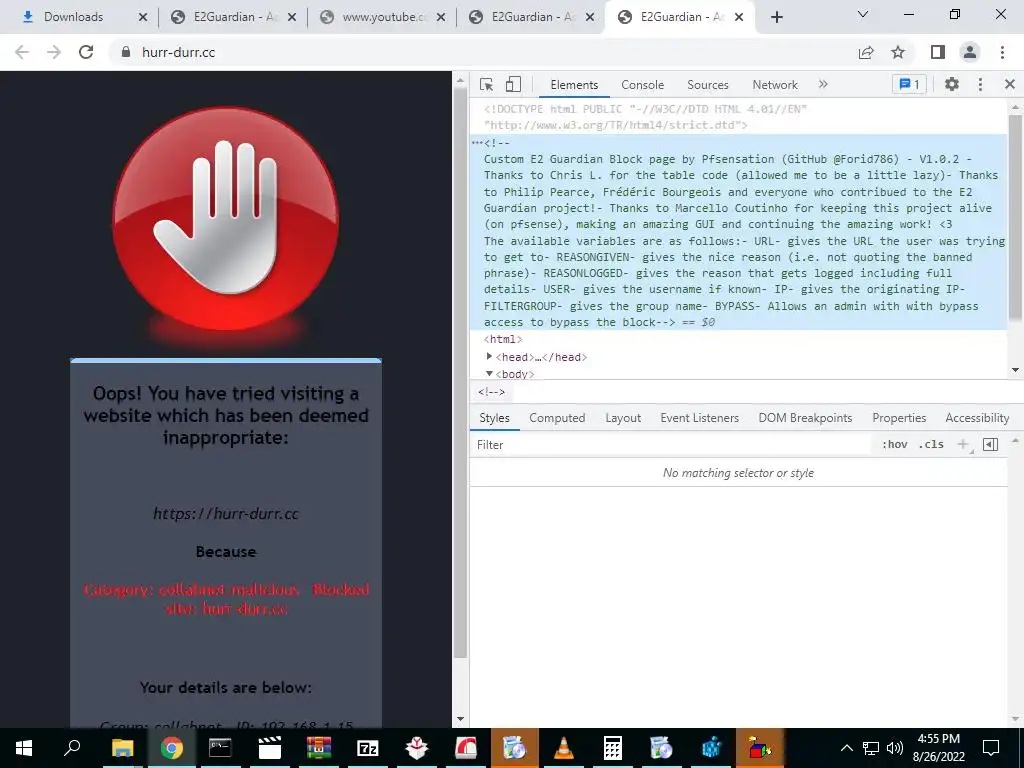Toggle the computed styles sidebar icon
The height and width of the screenshot is (768, 1024).
pos(991,445)
